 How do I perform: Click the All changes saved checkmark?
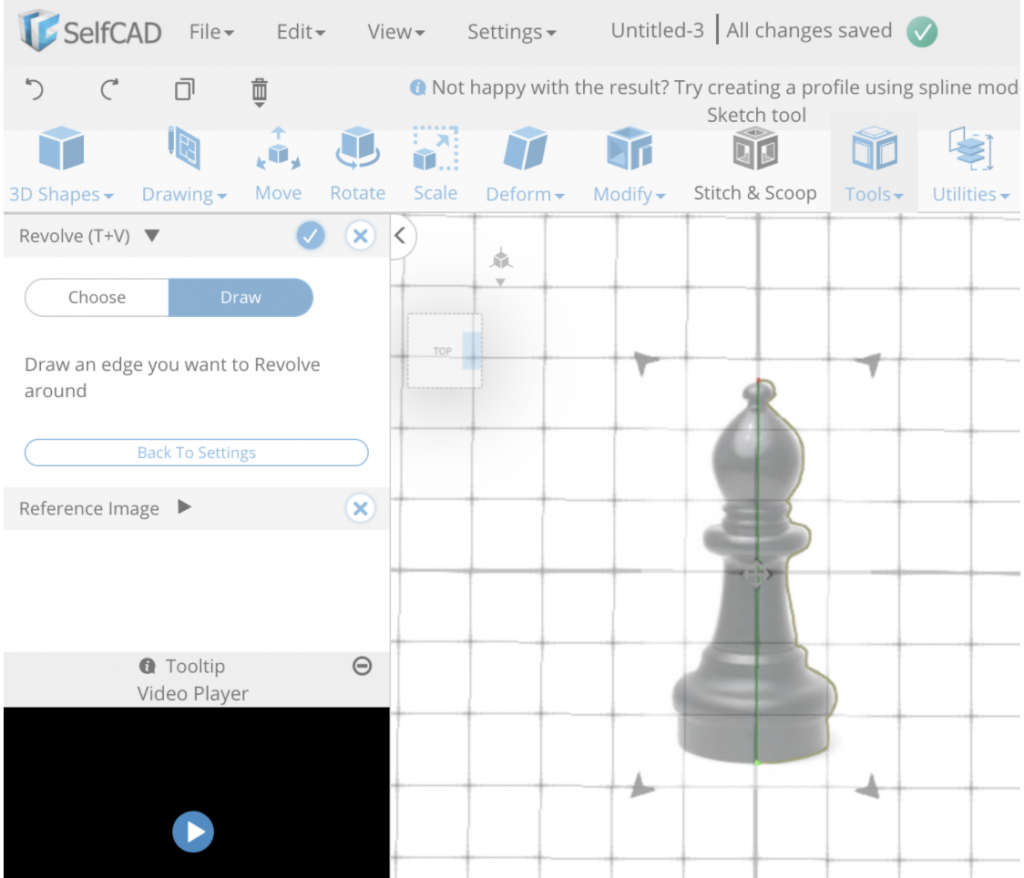(921, 31)
